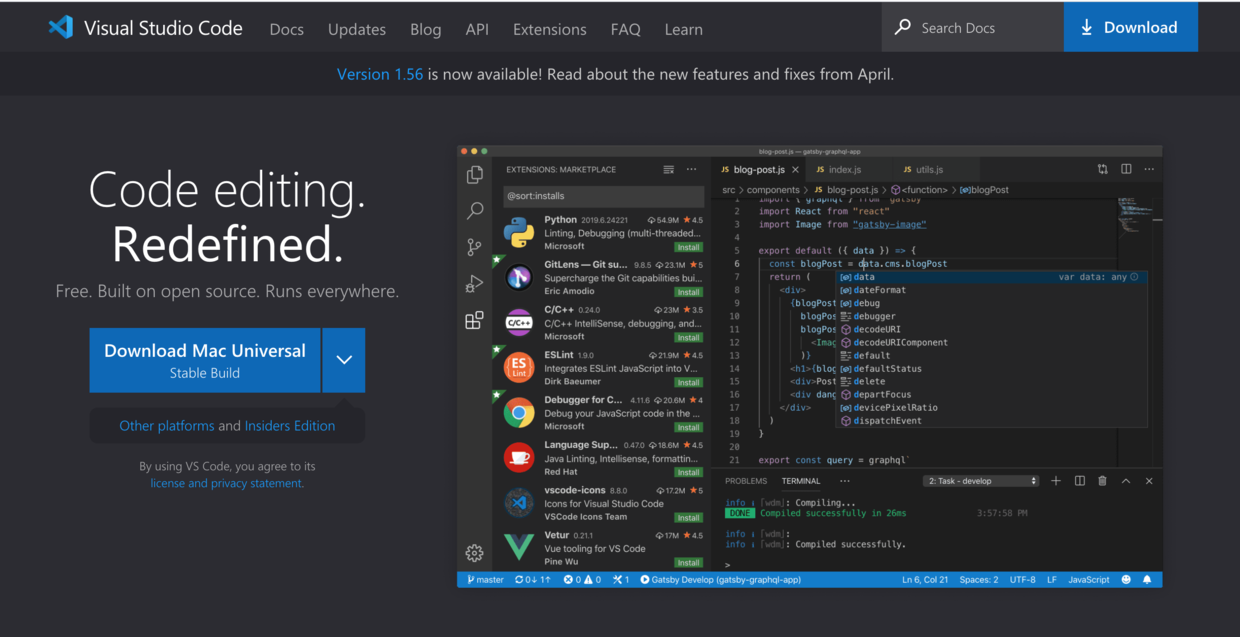Click the C/C++ extension logo
The image size is (1240, 637).
(518, 322)
